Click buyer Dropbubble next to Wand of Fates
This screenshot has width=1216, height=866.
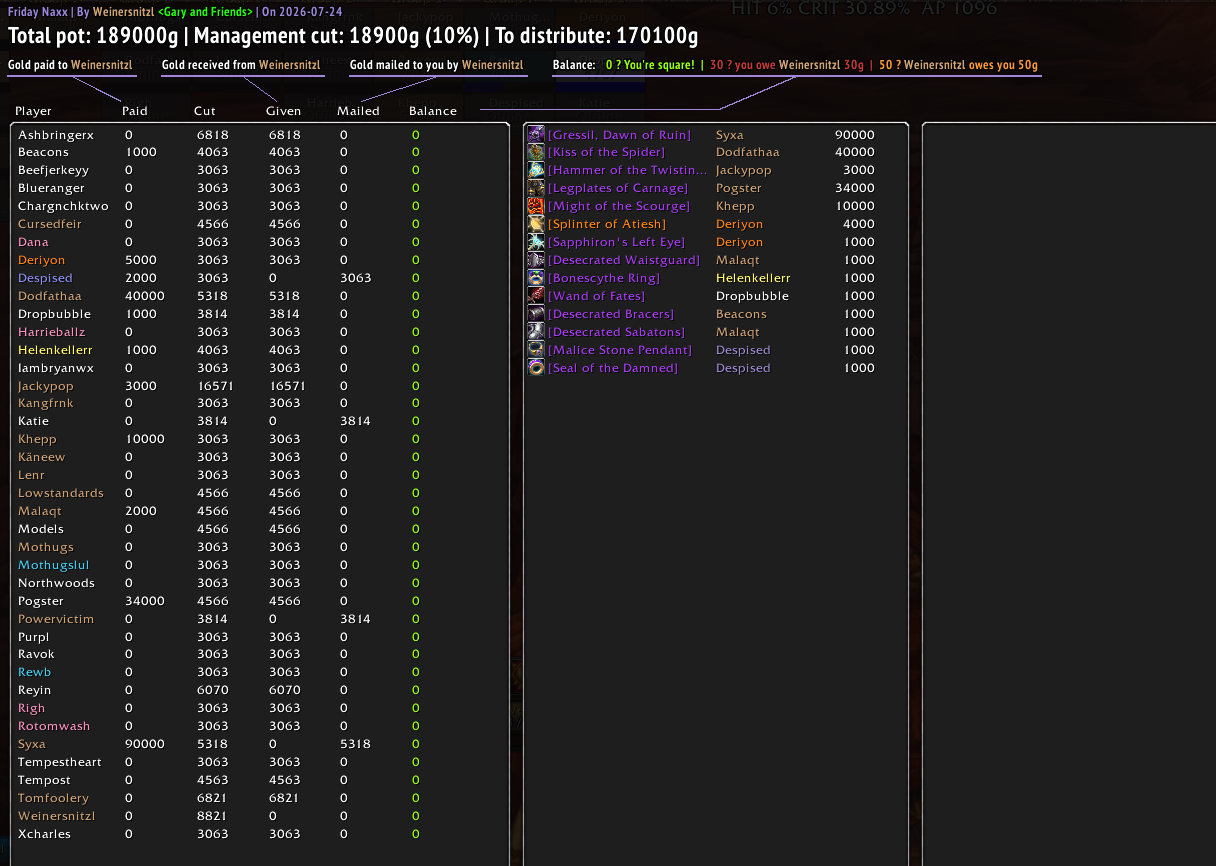752,297
